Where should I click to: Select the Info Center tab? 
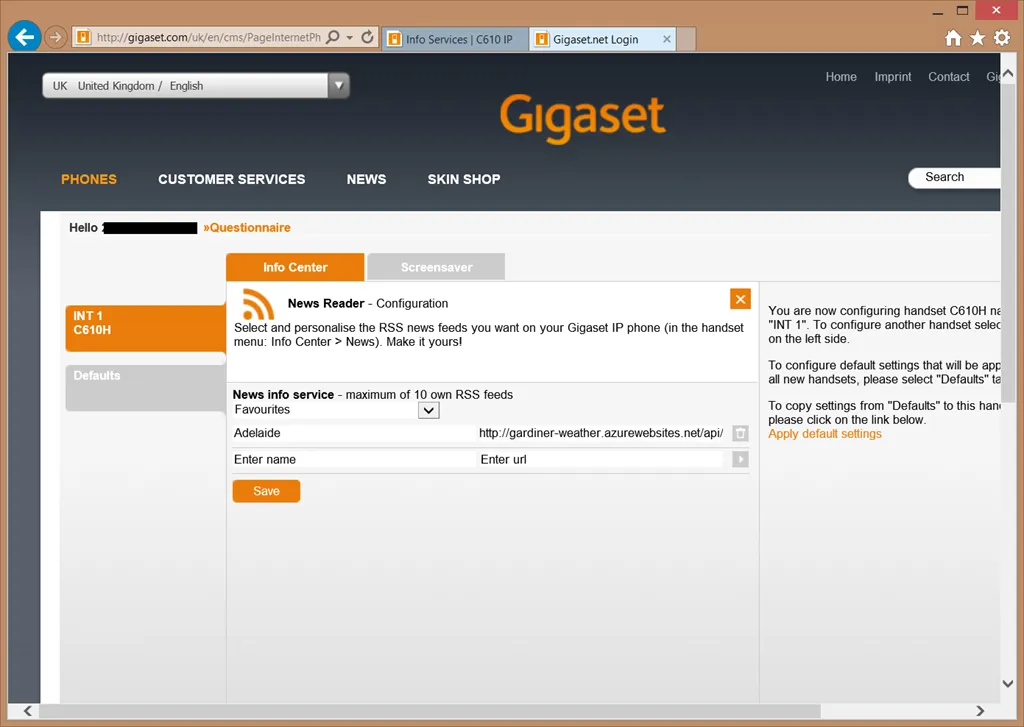click(x=295, y=267)
